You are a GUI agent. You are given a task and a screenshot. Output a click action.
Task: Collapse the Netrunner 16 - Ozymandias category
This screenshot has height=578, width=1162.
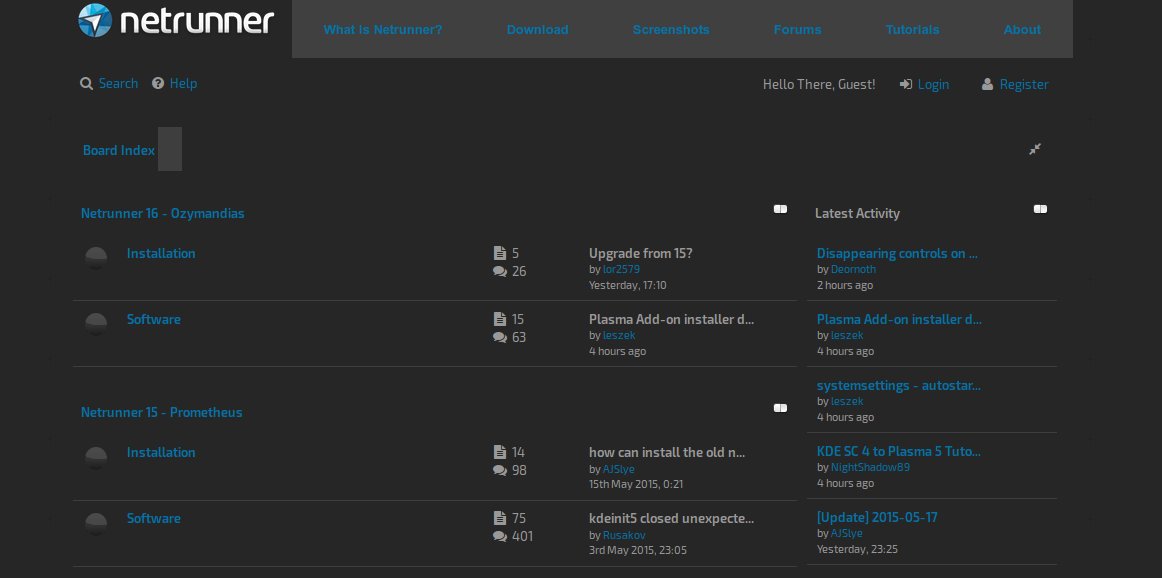coord(780,209)
